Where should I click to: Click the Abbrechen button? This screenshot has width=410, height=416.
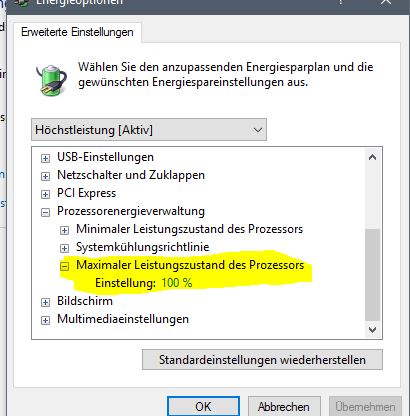pos(284,406)
